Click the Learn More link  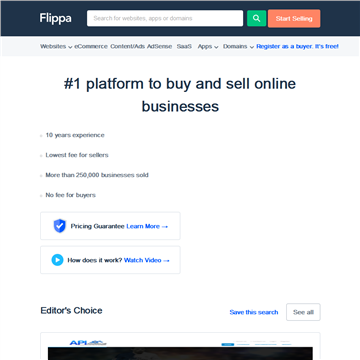pyautogui.click(x=147, y=226)
